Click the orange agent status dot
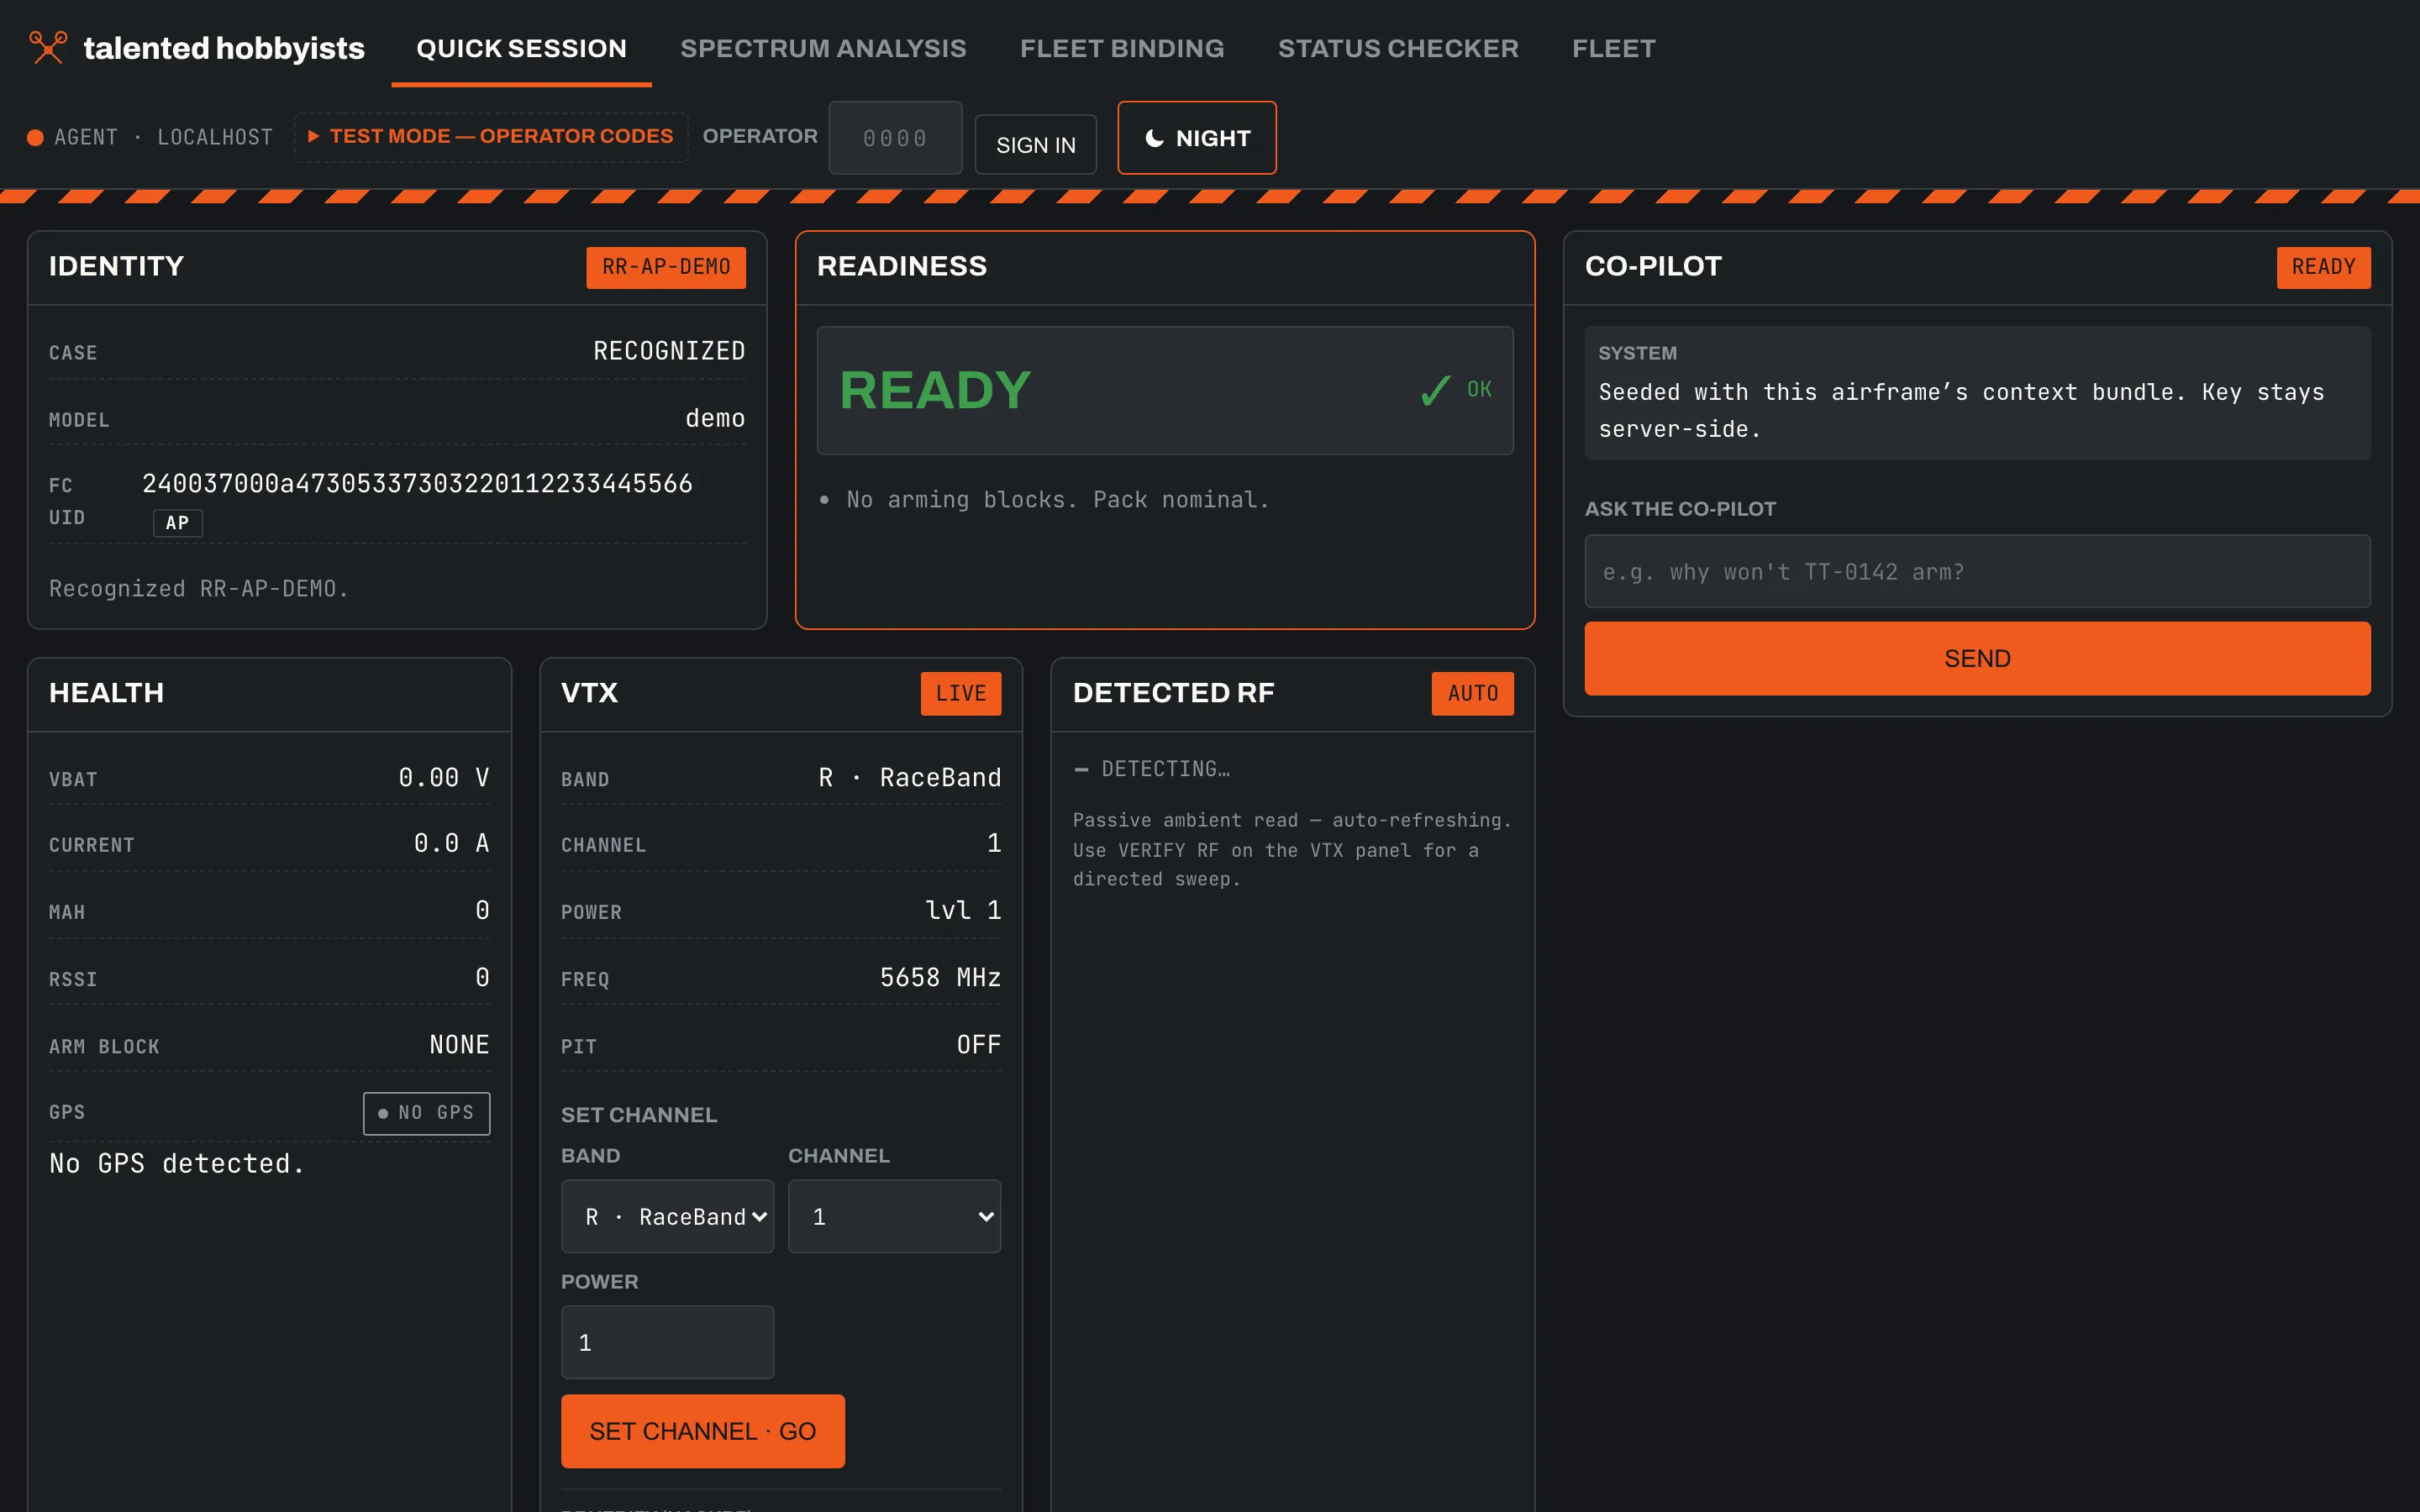This screenshot has height=1512, width=2420. pyautogui.click(x=35, y=138)
